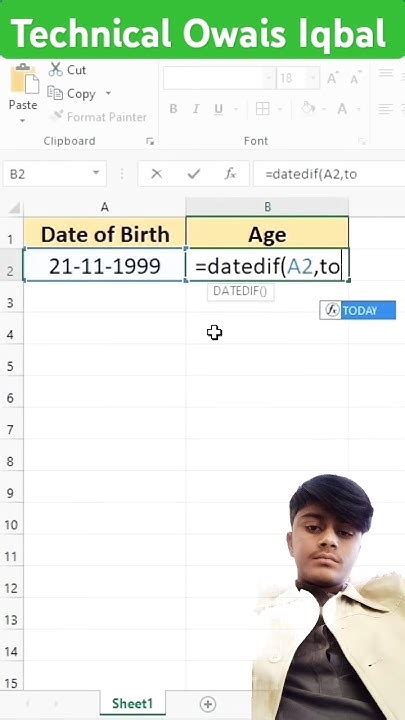
Task: Select row 1 header
Action: coord(11,233)
